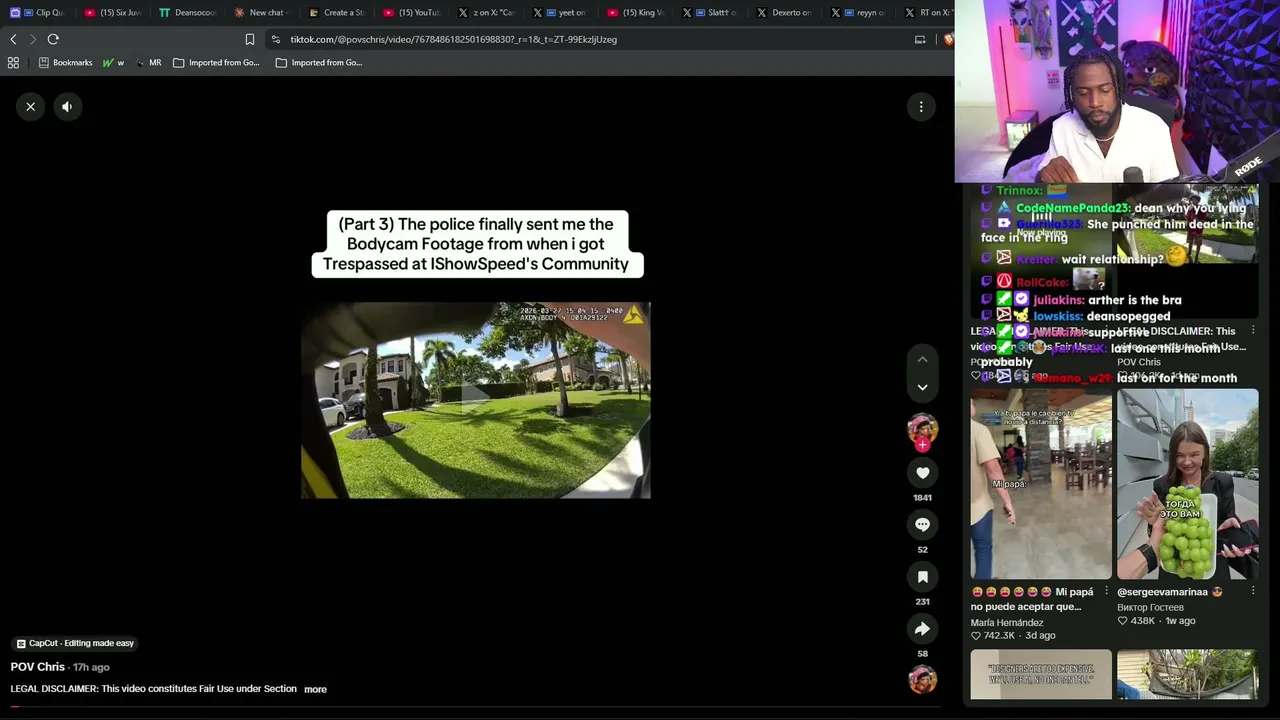Bookmark this page from the toolbar
This screenshot has height=720, width=1280.
[x=250, y=39]
